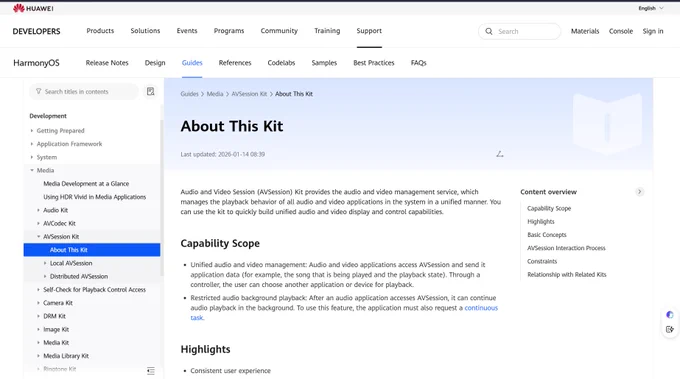Viewport: 680px width, 379px height.
Task: Expand the AVCodec Kit node
Action: [x=38, y=224]
